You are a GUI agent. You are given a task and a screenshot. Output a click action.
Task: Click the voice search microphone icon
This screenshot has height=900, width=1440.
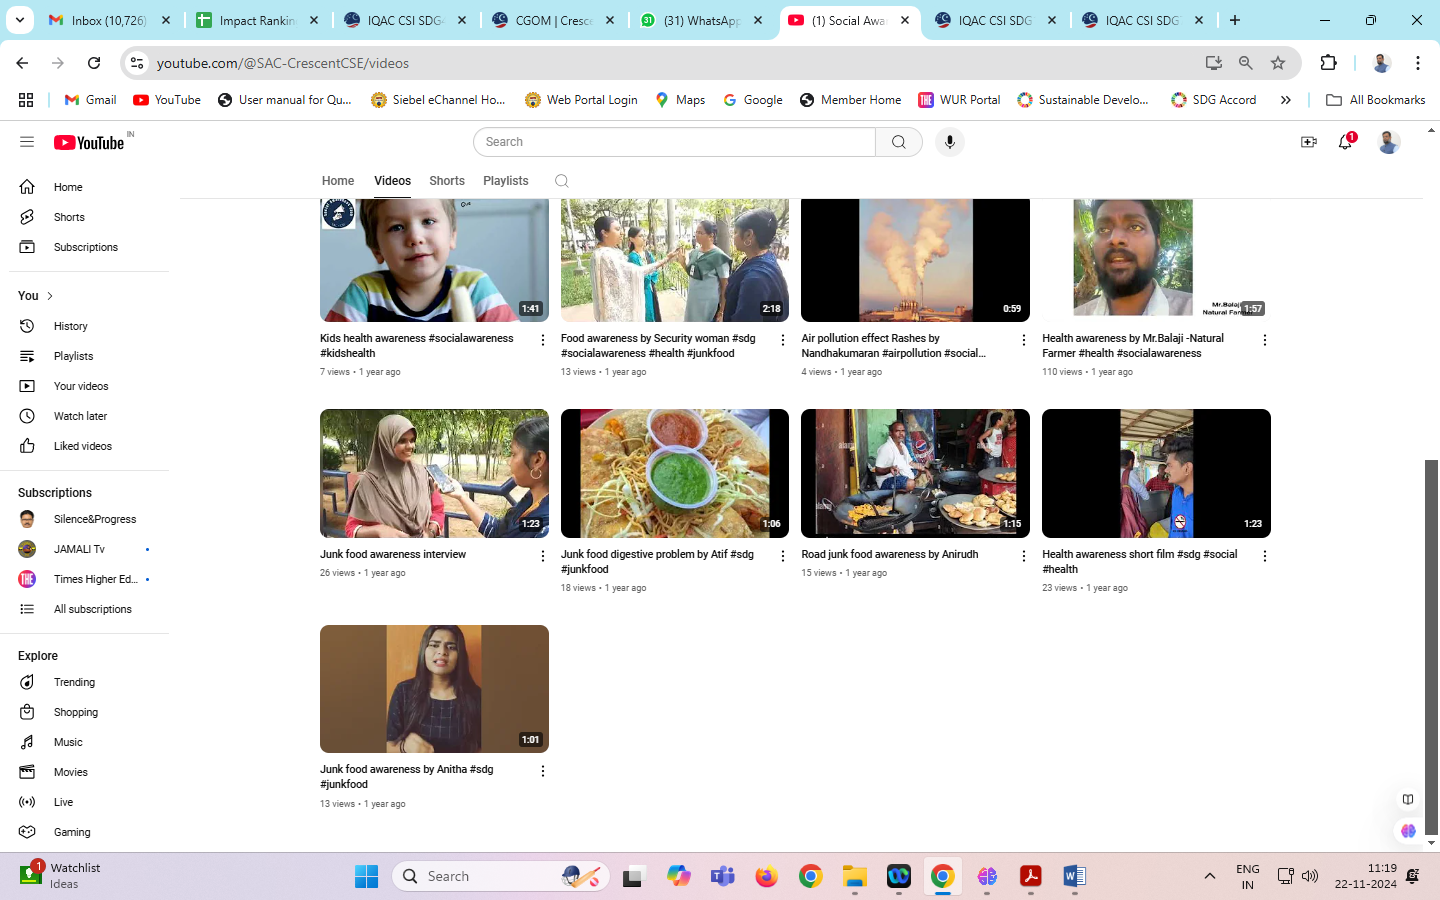pyautogui.click(x=949, y=142)
